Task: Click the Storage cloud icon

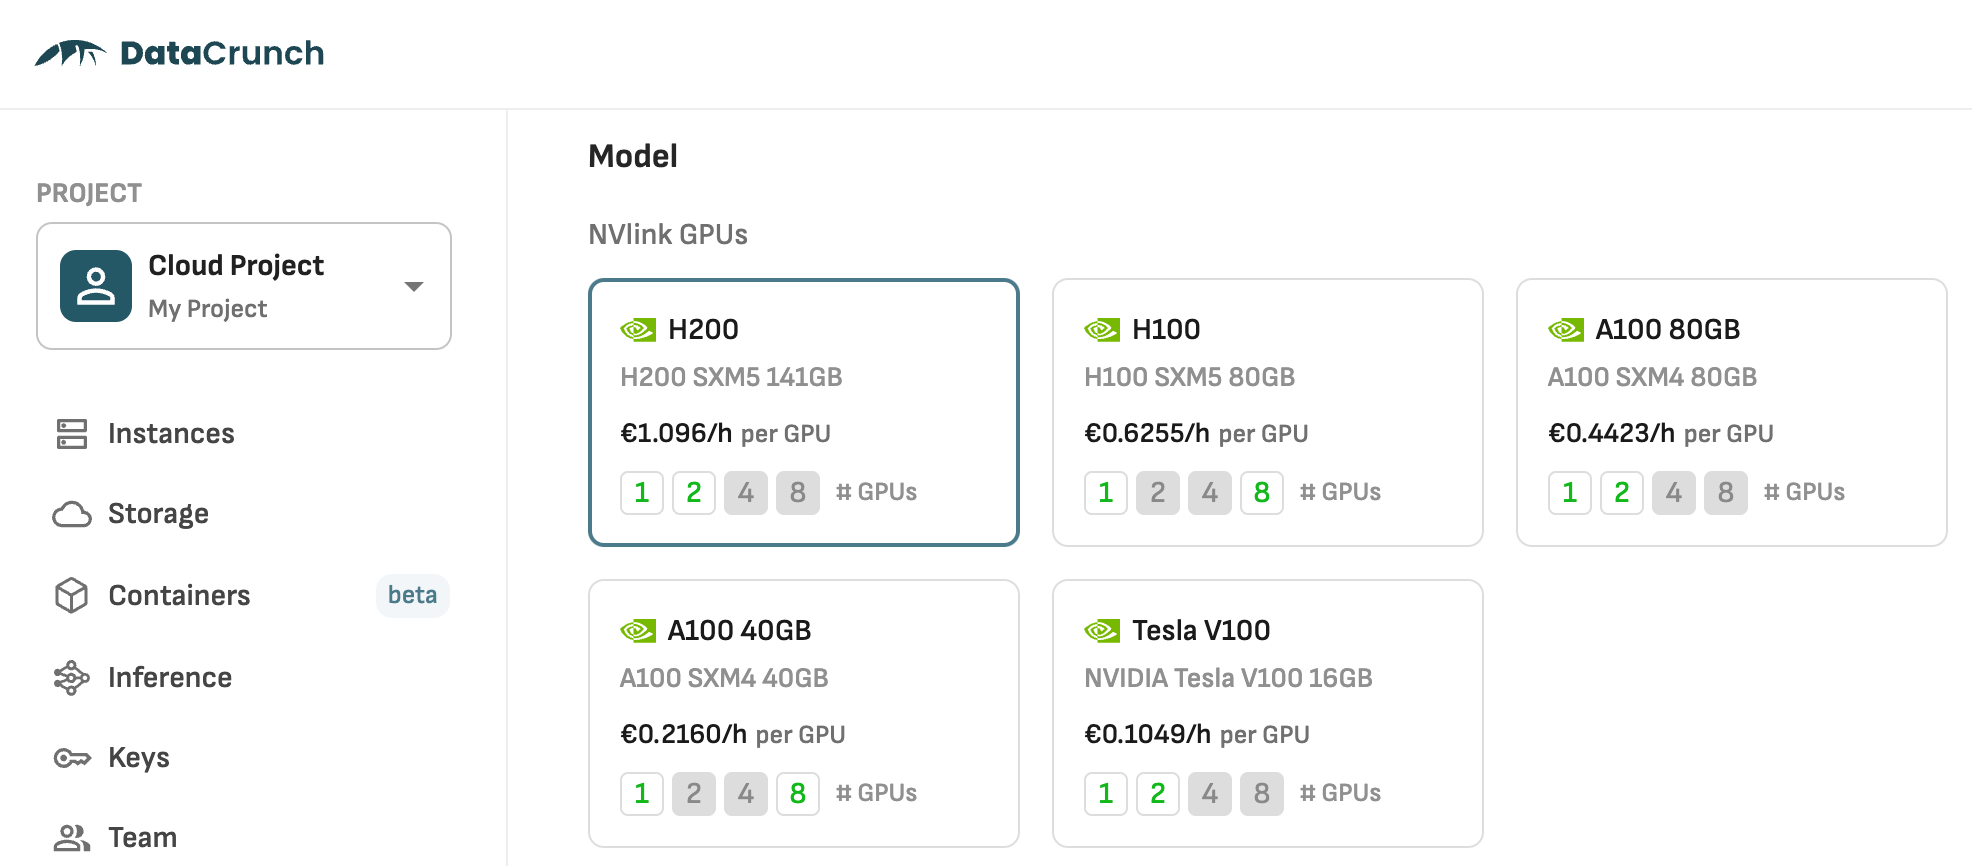Action: 72,514
